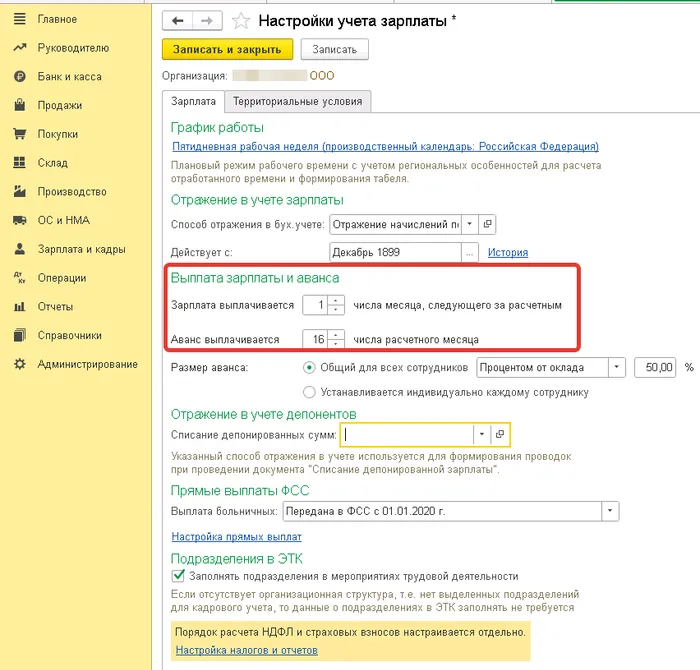Image resolution: width=700 pixels, height=670 pixels.
Task: Open Склад menu item
Action: 53,163
